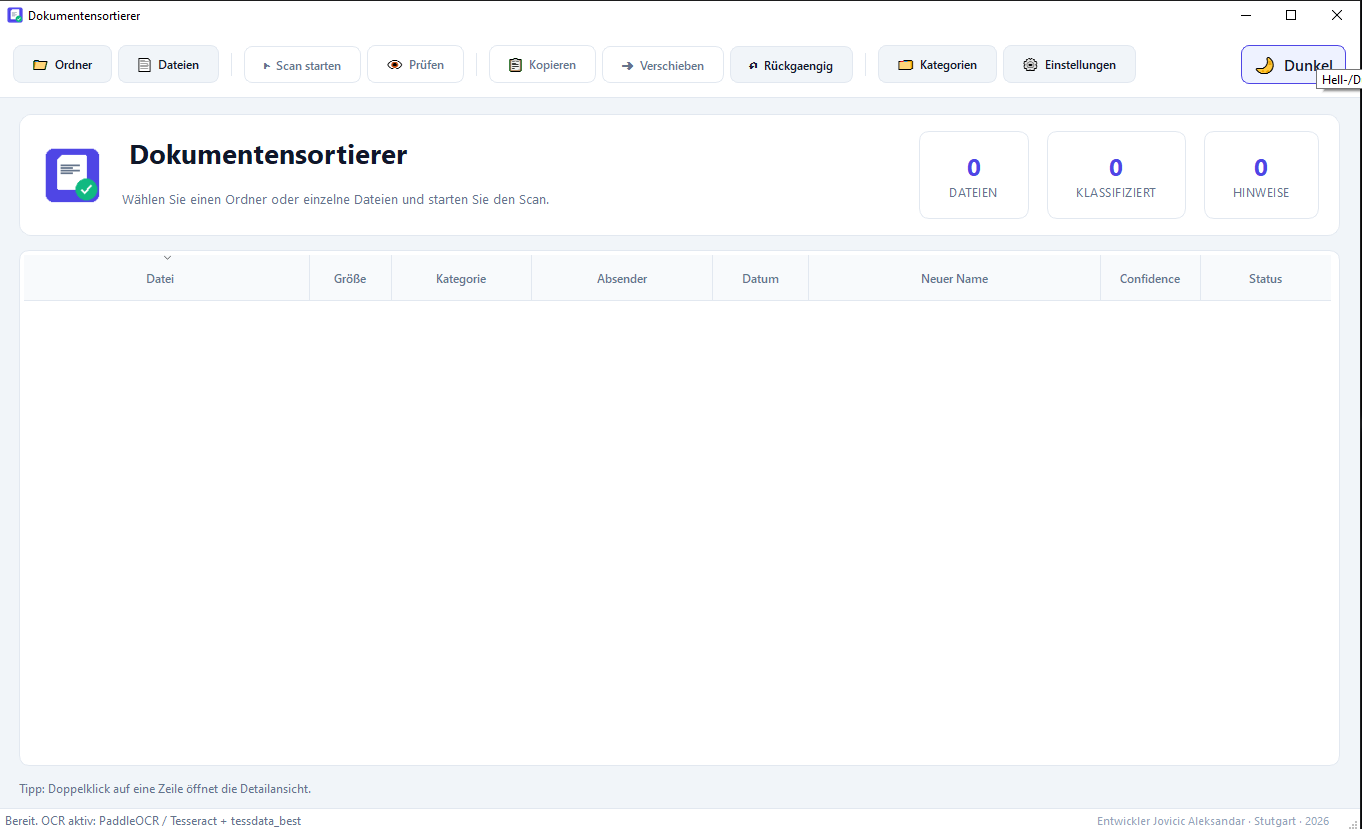Click the eye icon on Prüfen

tap(395, 65)
